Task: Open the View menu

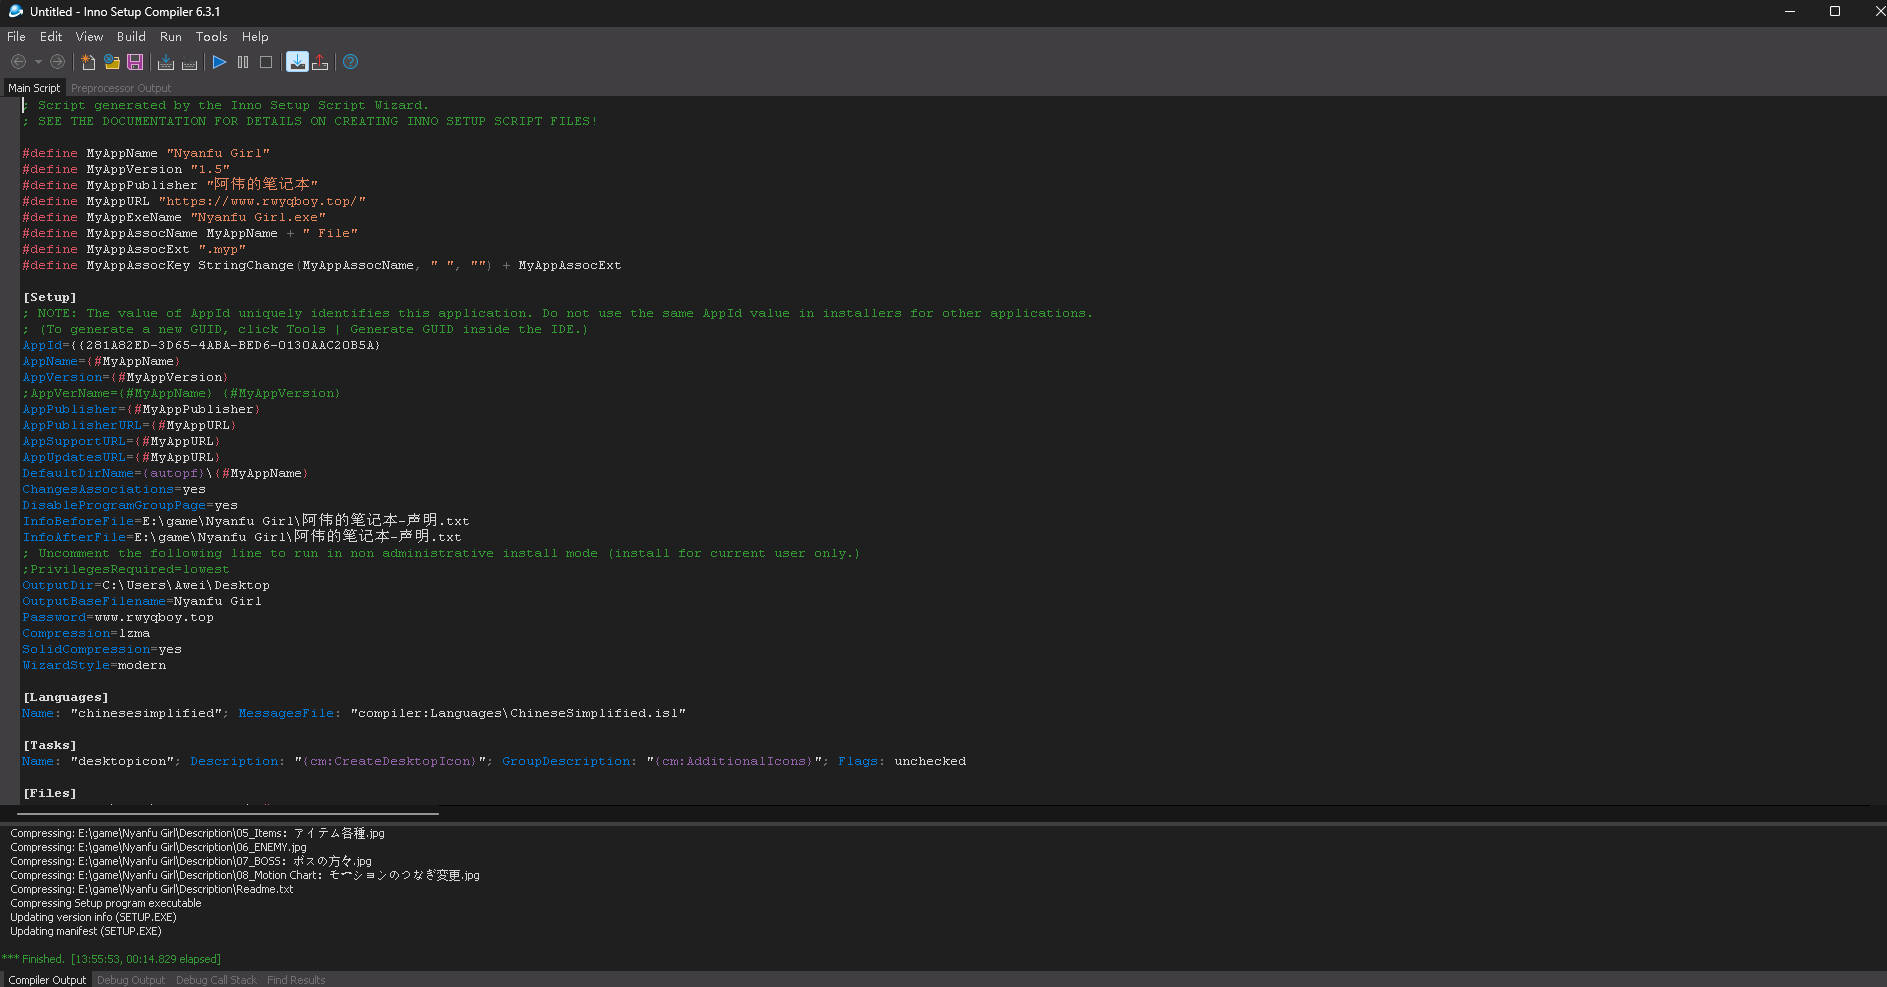Action: 89,36
